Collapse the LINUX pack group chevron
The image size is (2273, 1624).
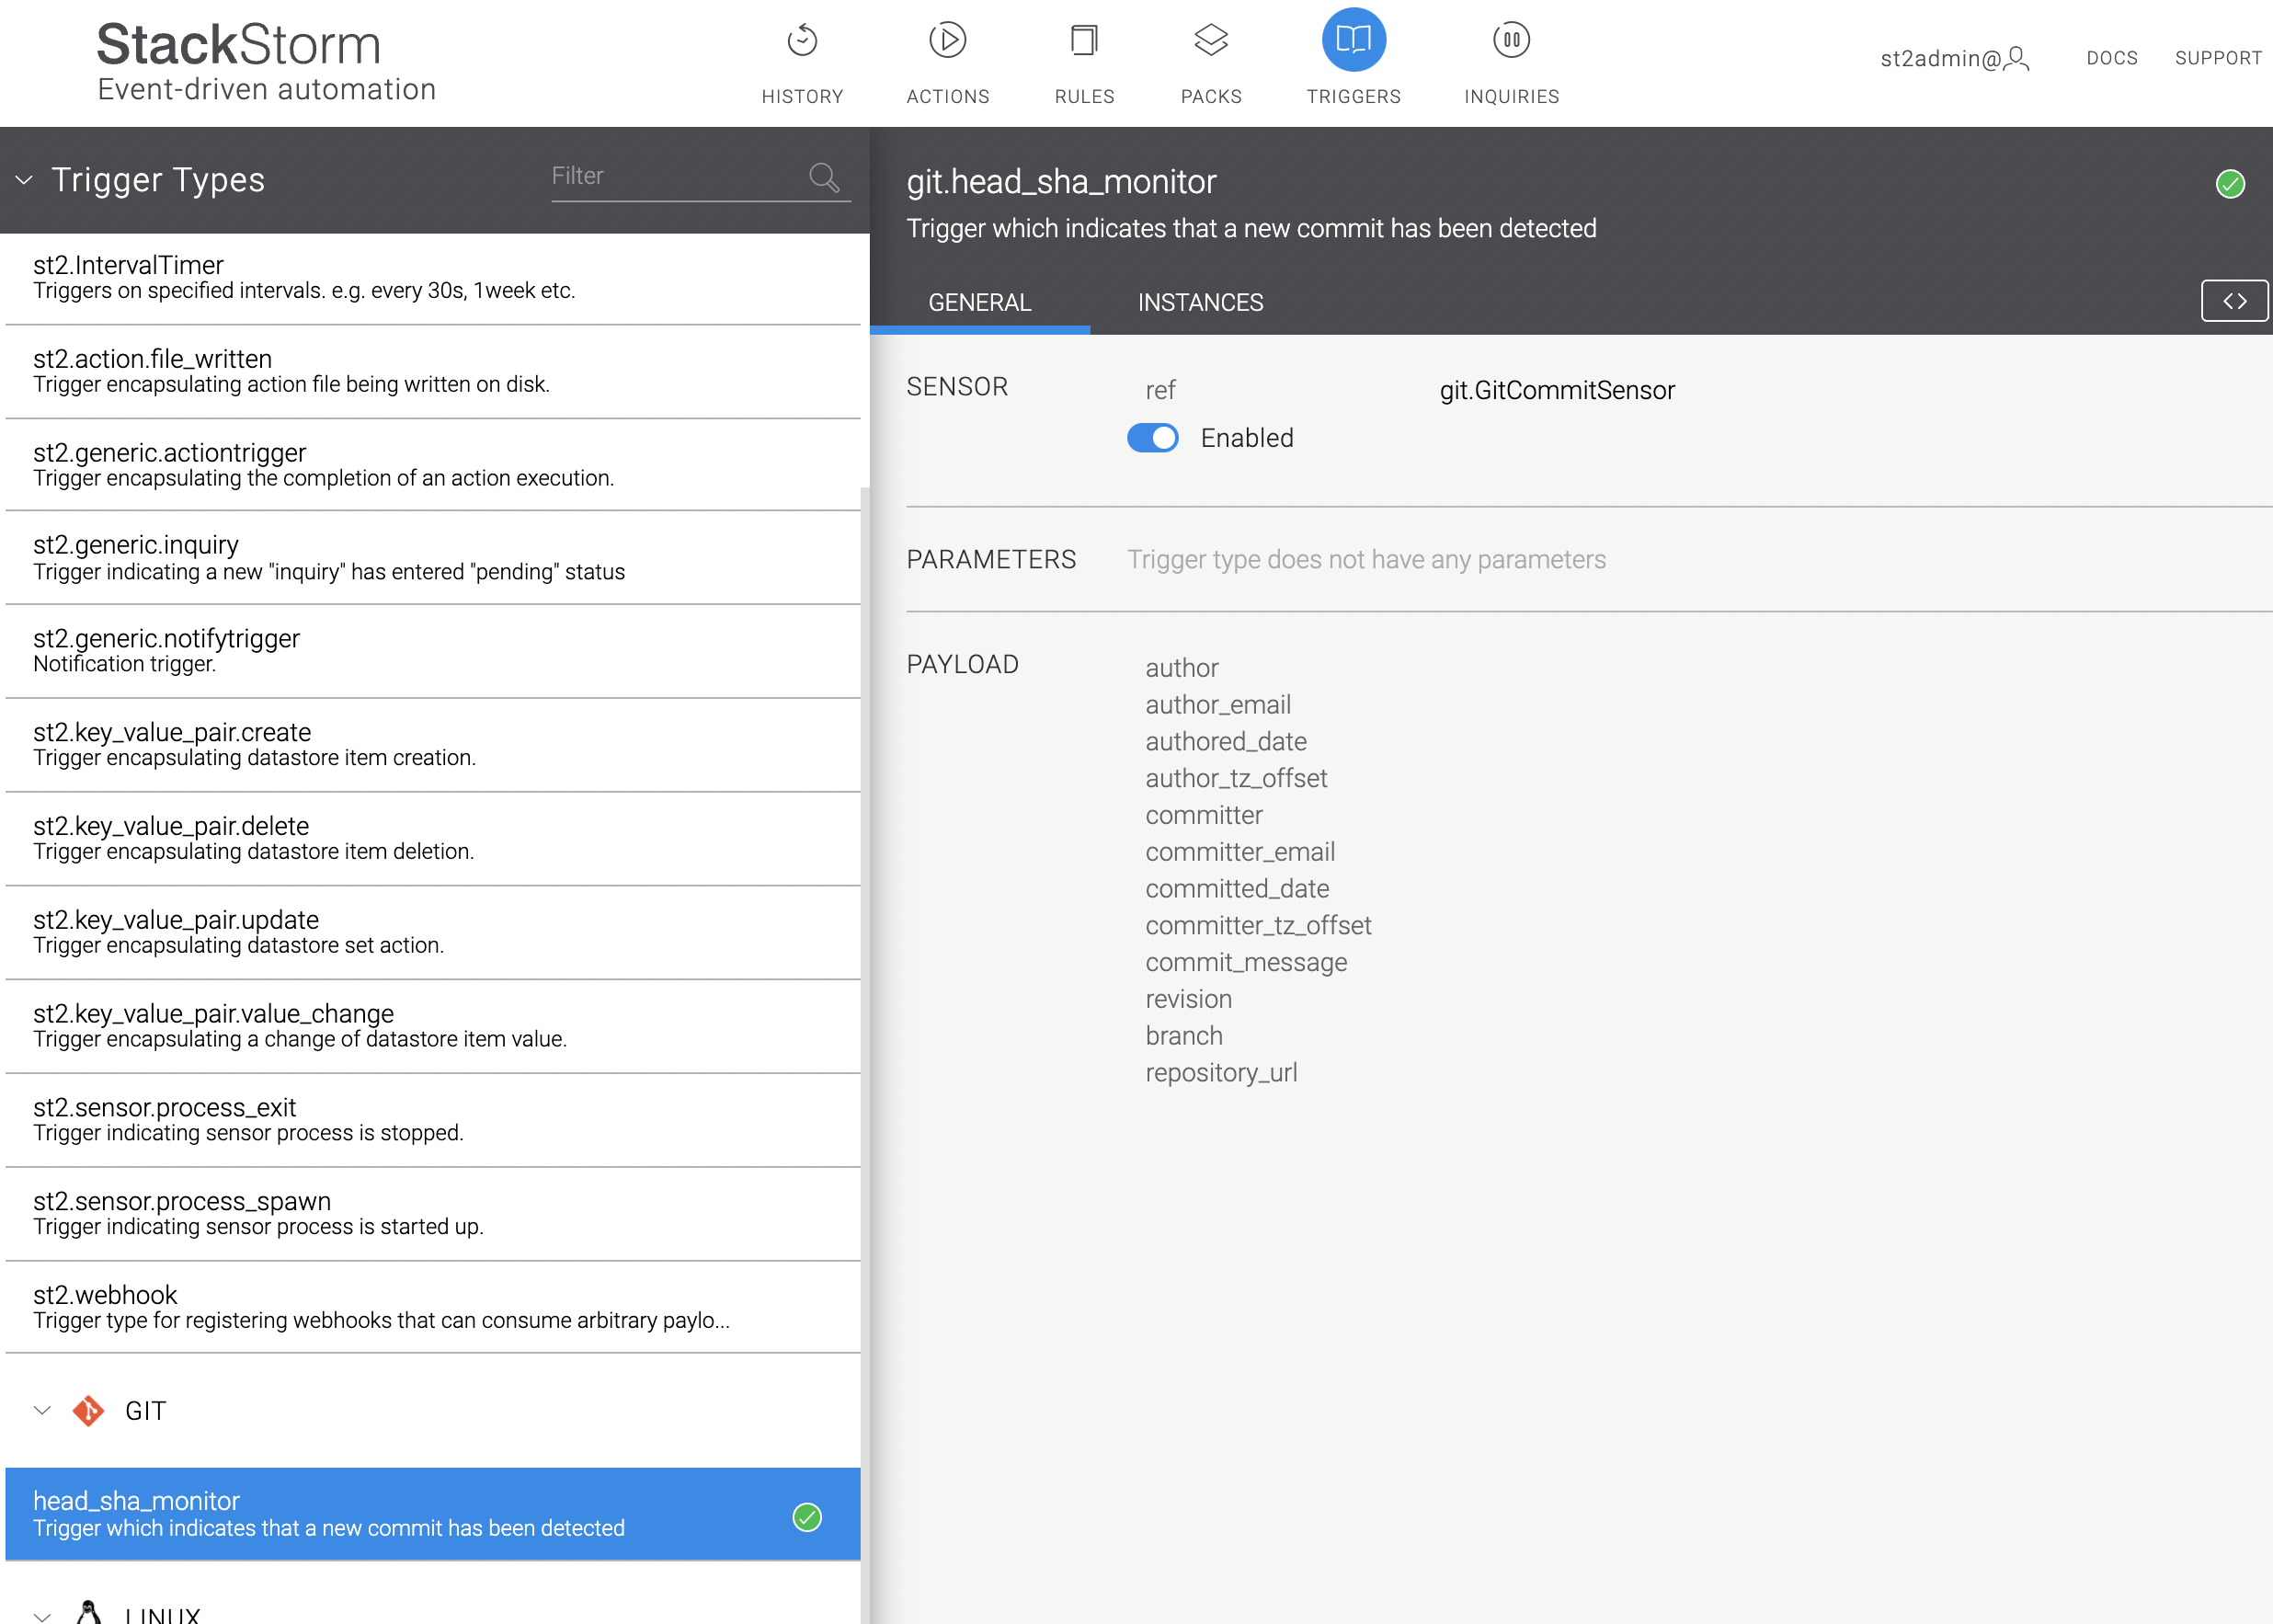coord(42,1615)
